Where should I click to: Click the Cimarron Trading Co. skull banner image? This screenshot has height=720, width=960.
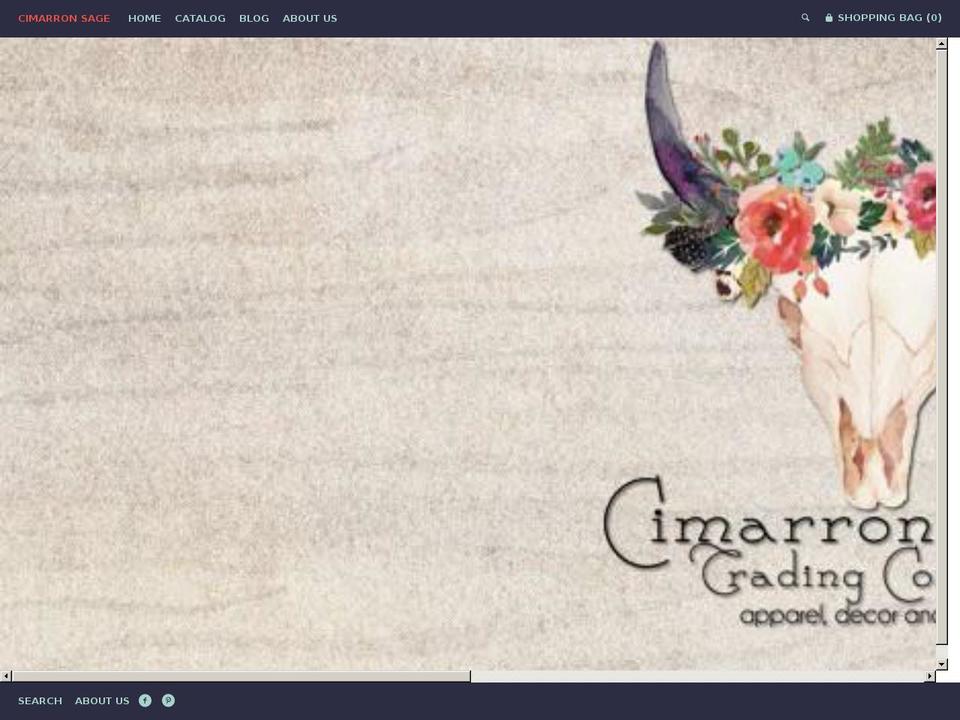tap(468, 354)
